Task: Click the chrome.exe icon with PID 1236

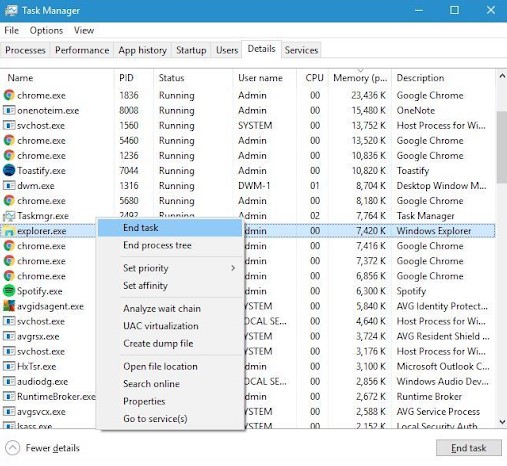Action: (x=9, y=155)
